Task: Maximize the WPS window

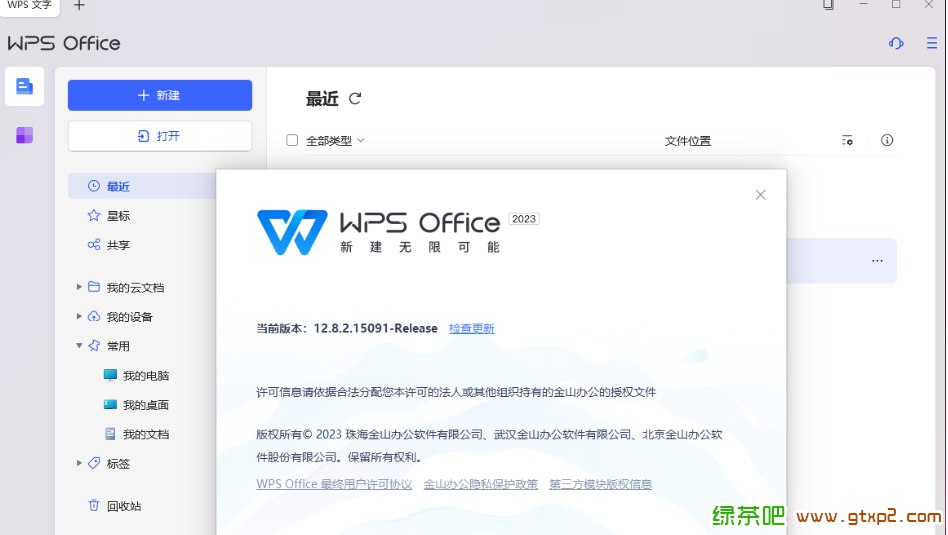Action: (896, 4)
